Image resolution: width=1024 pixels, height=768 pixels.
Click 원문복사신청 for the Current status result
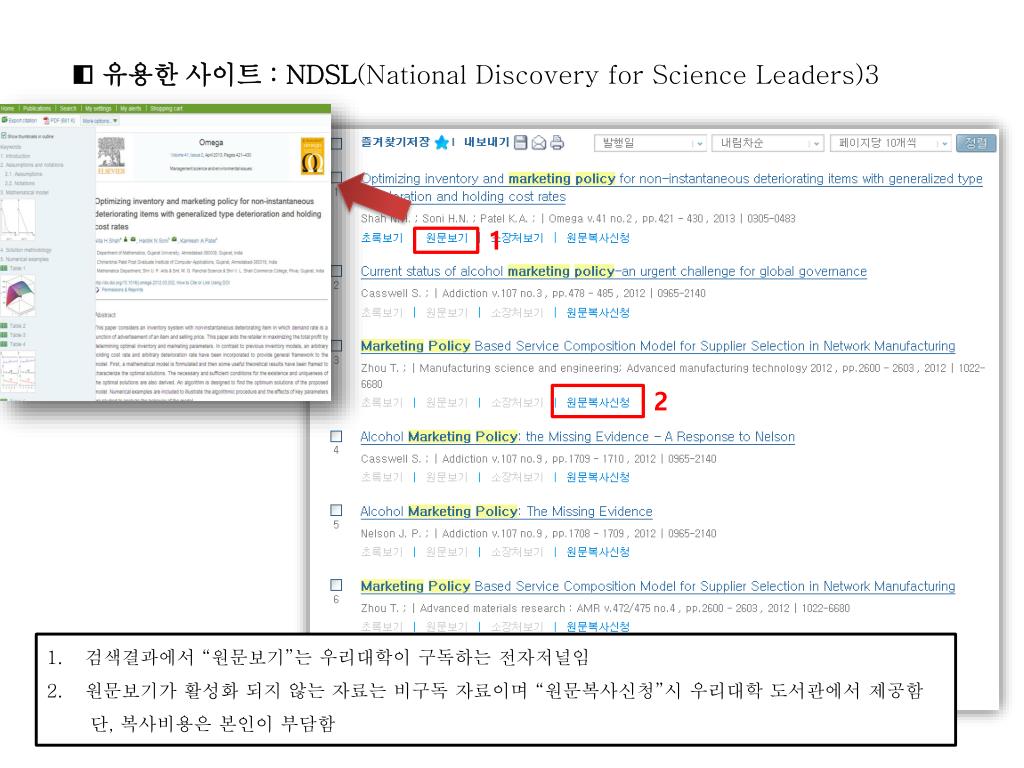(x=598, y=313)
